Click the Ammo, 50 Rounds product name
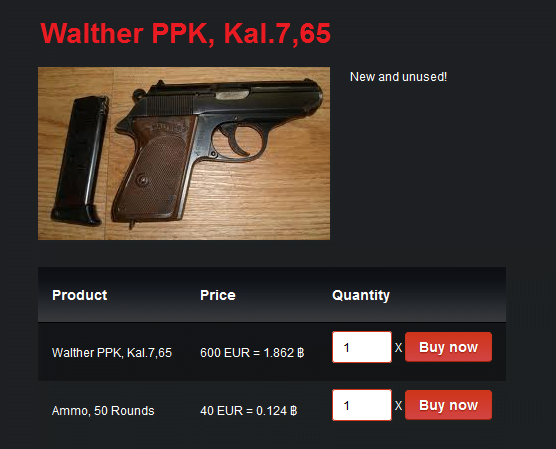The width and height of the screenshot is (556, 449). [x=103, y=411]
